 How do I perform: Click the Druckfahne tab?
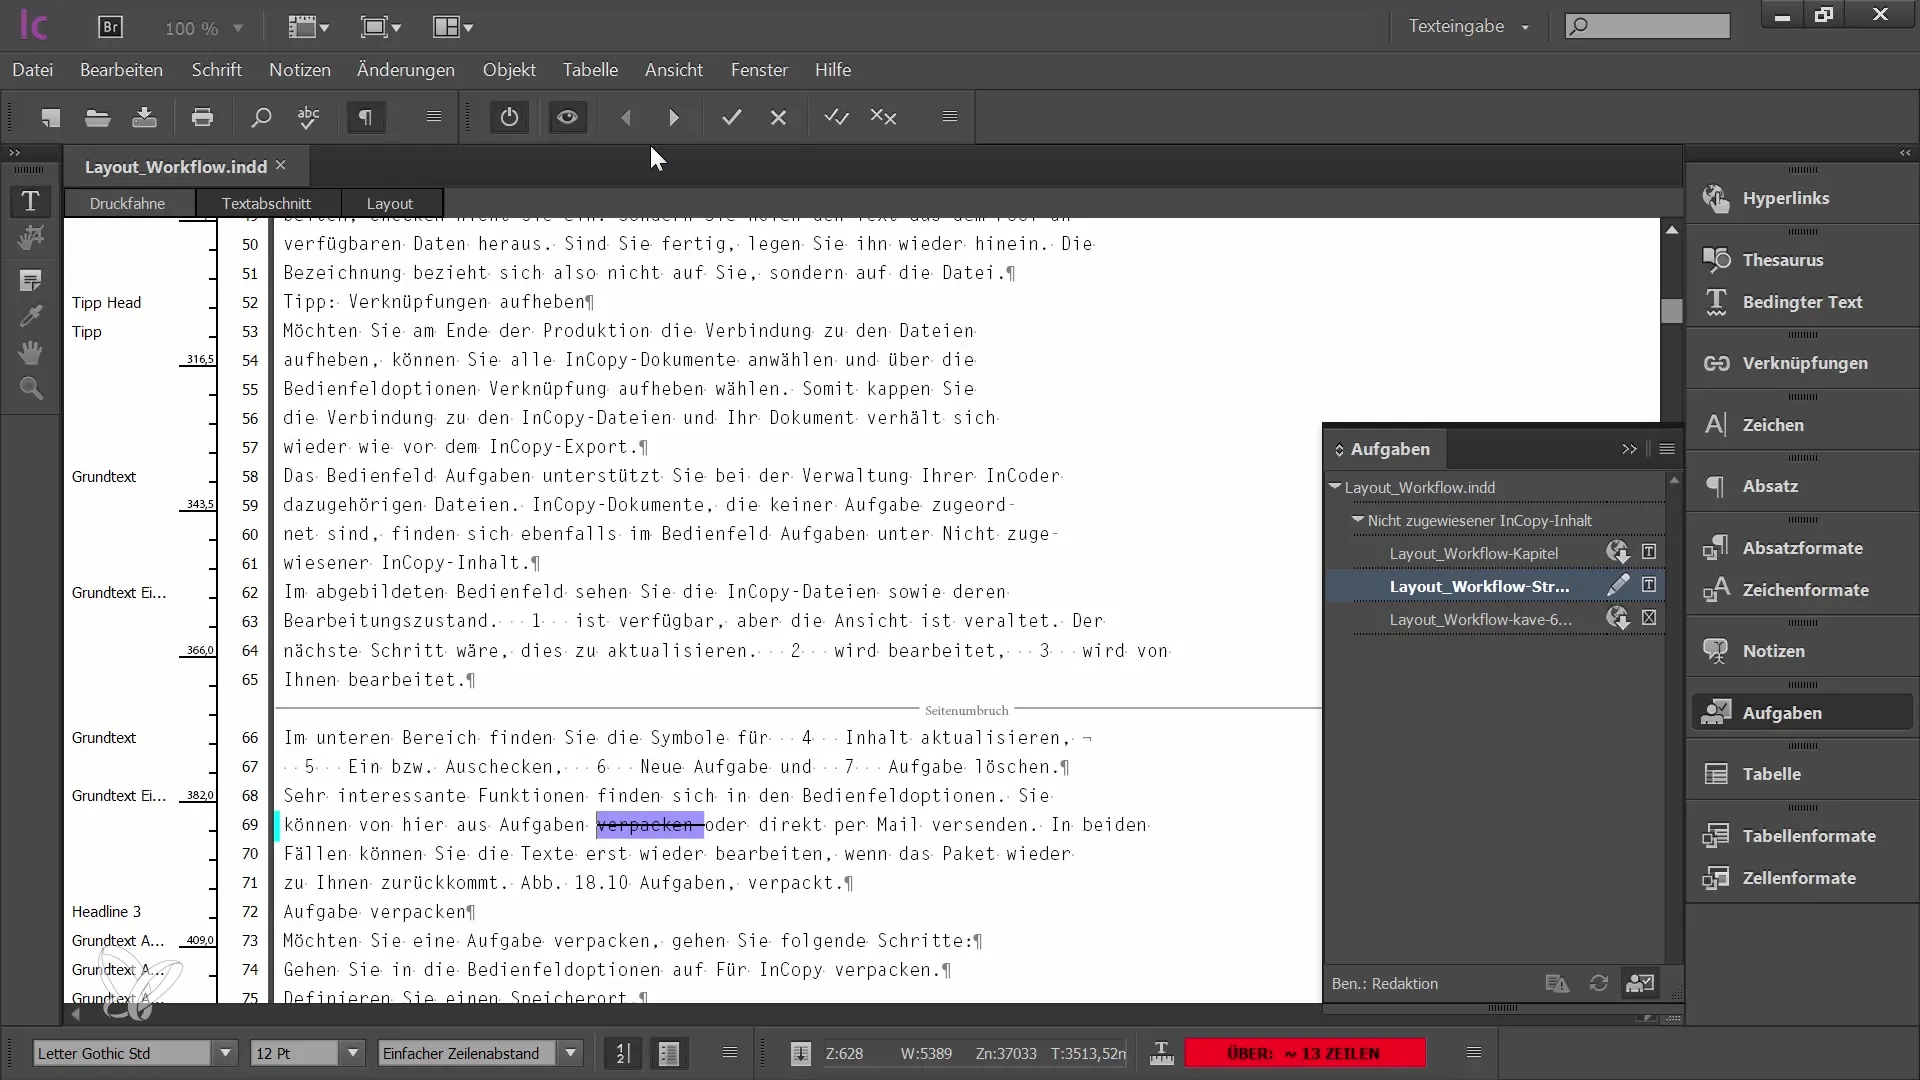point(127,202)
